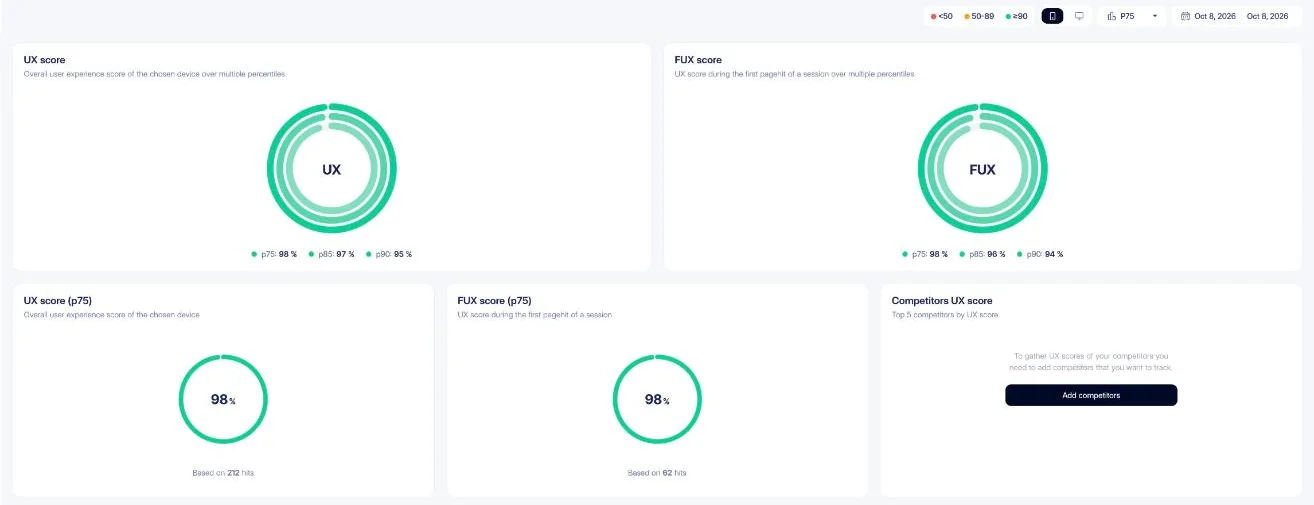Viewport: 1314px width, 505px height.
Task: Click the competitors instruction text above button
Action: (x=1091, y=361)
